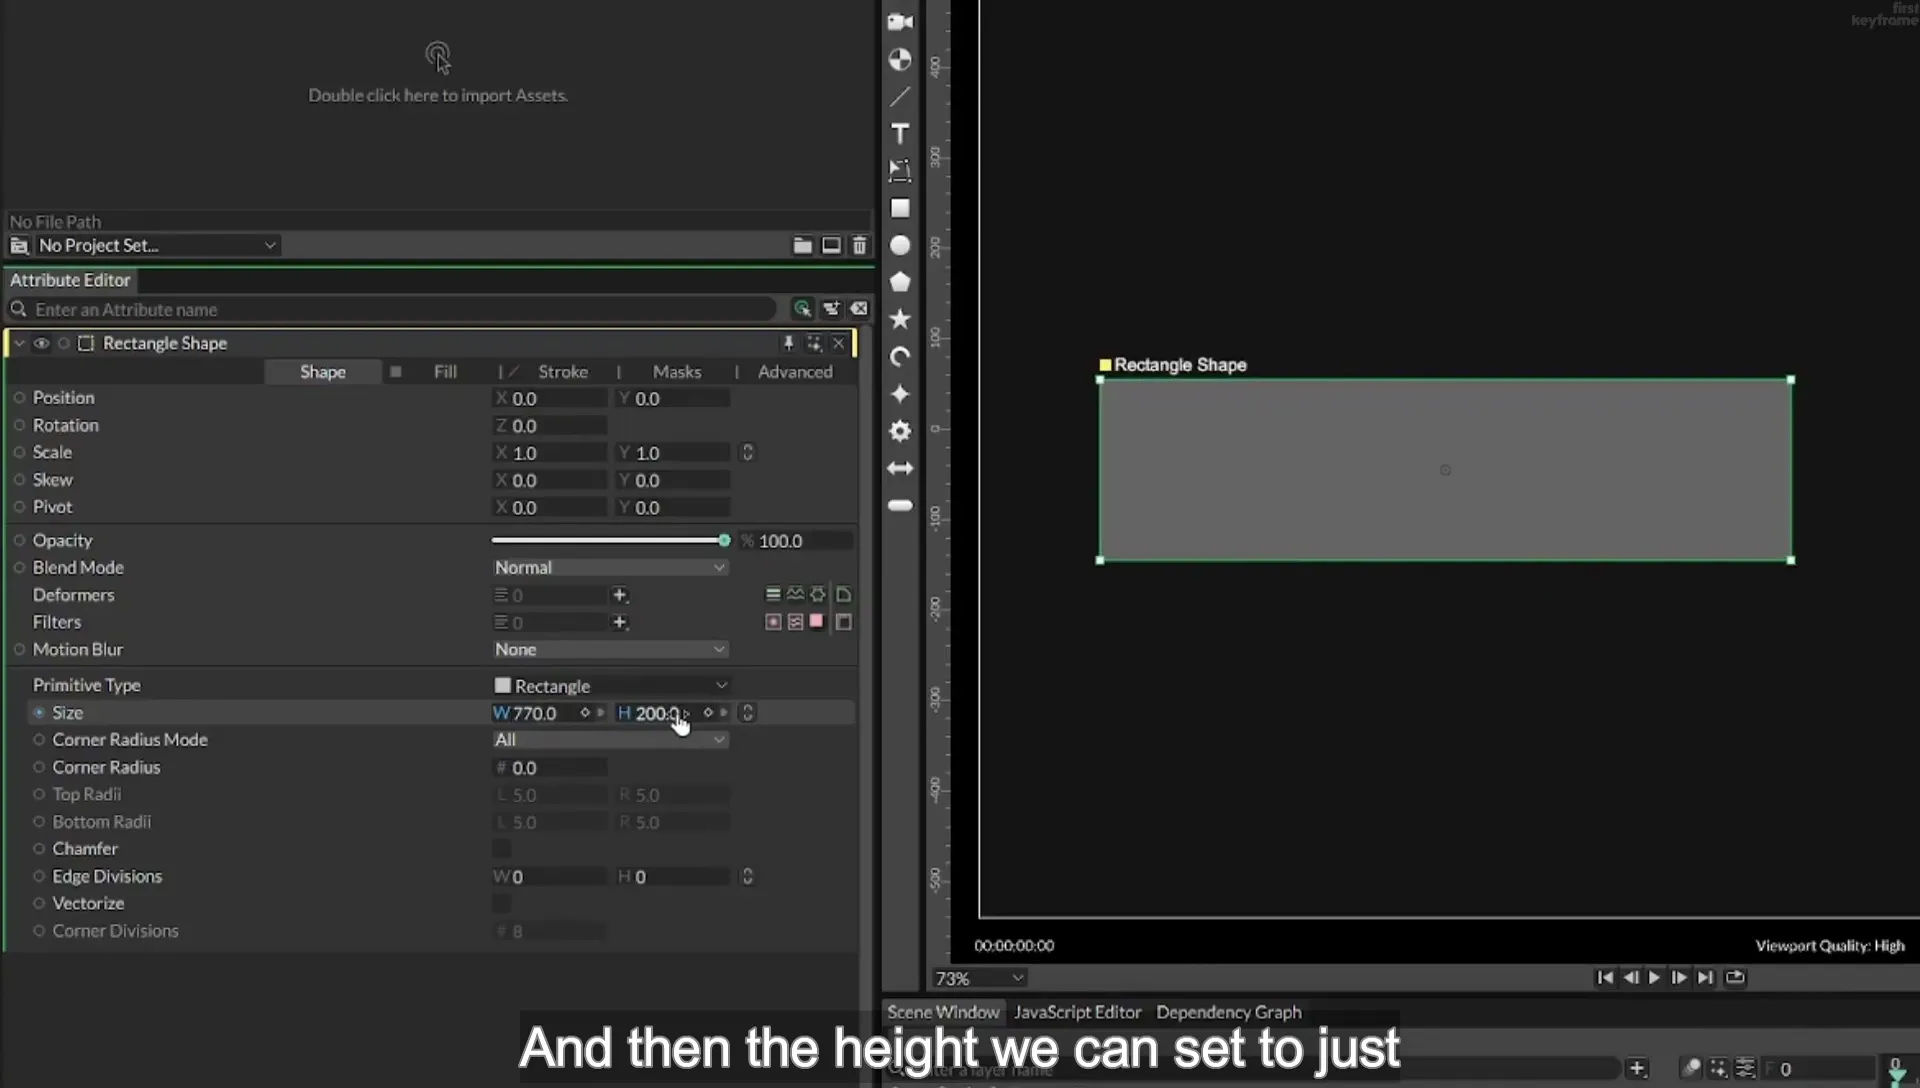Switch to the Stroke tab

pyautogui.click(x=563, y=371)
